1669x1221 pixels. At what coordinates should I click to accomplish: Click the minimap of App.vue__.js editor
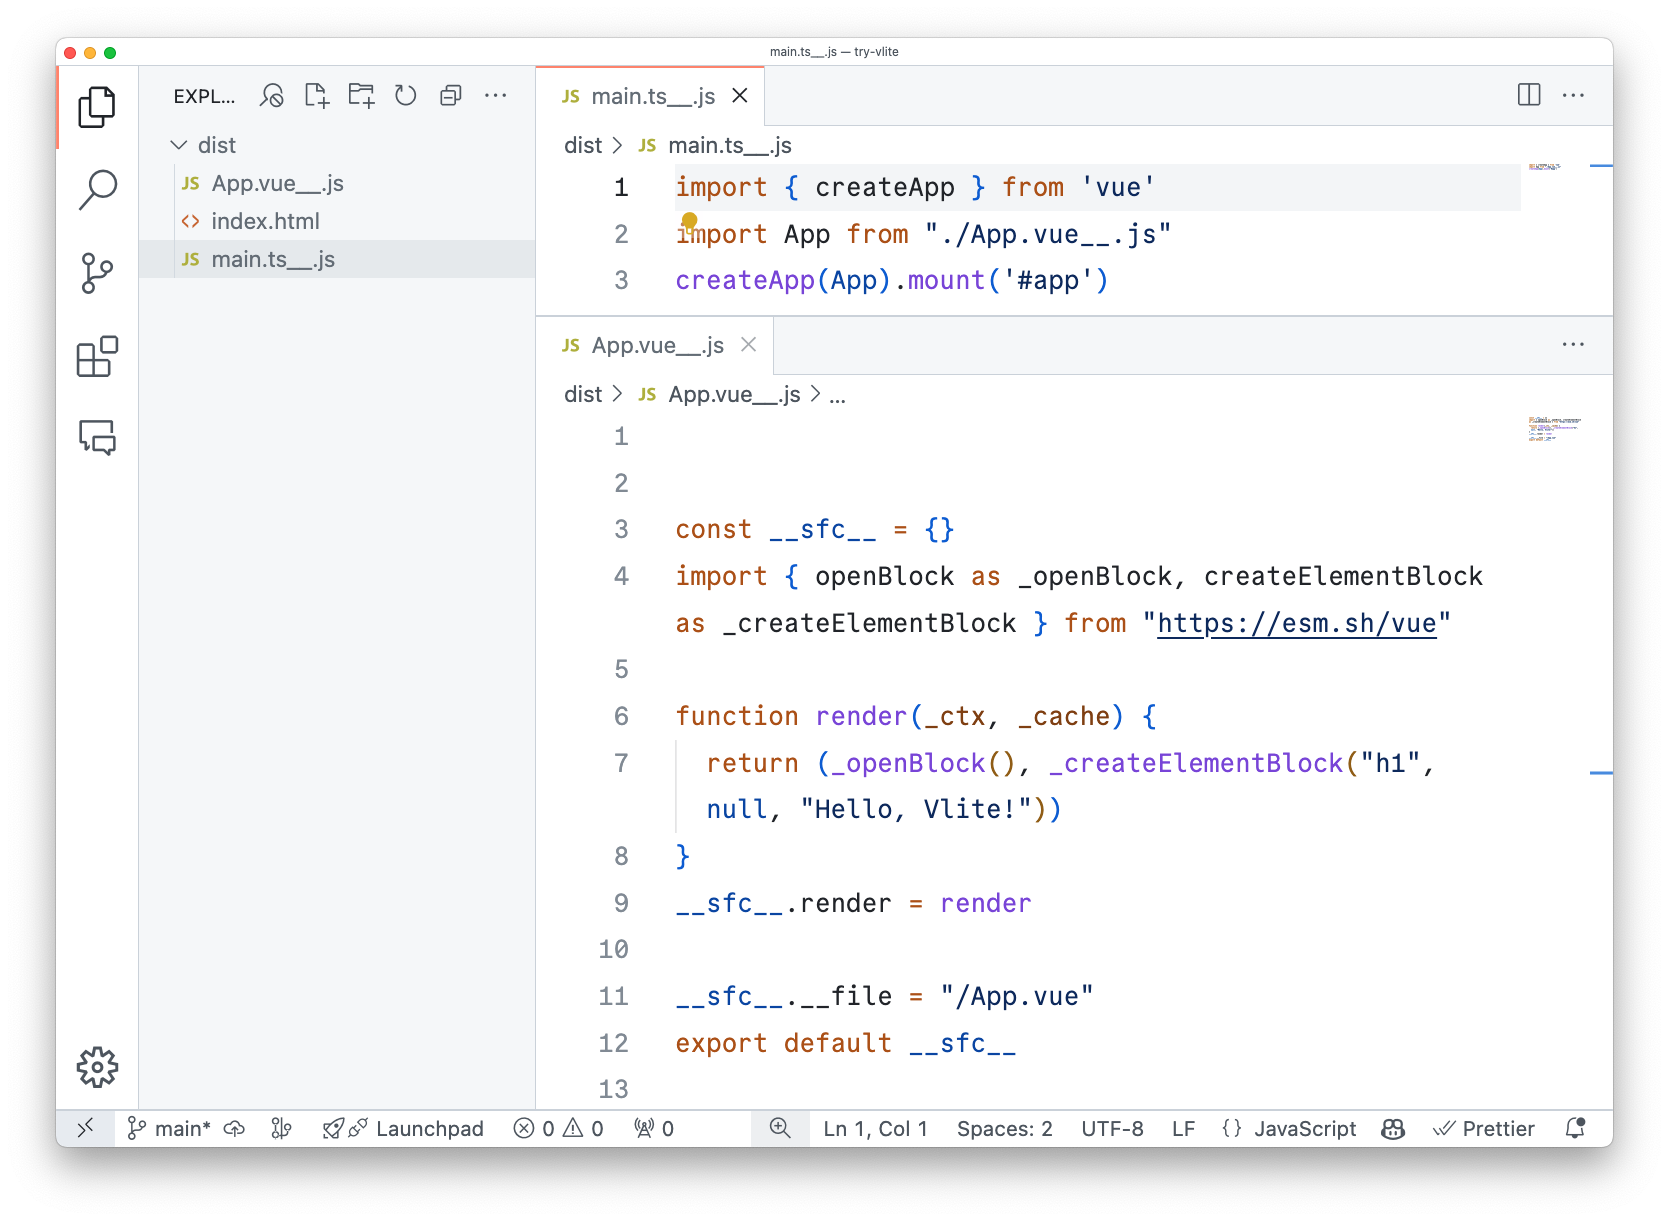click(x=1555, y=429)
